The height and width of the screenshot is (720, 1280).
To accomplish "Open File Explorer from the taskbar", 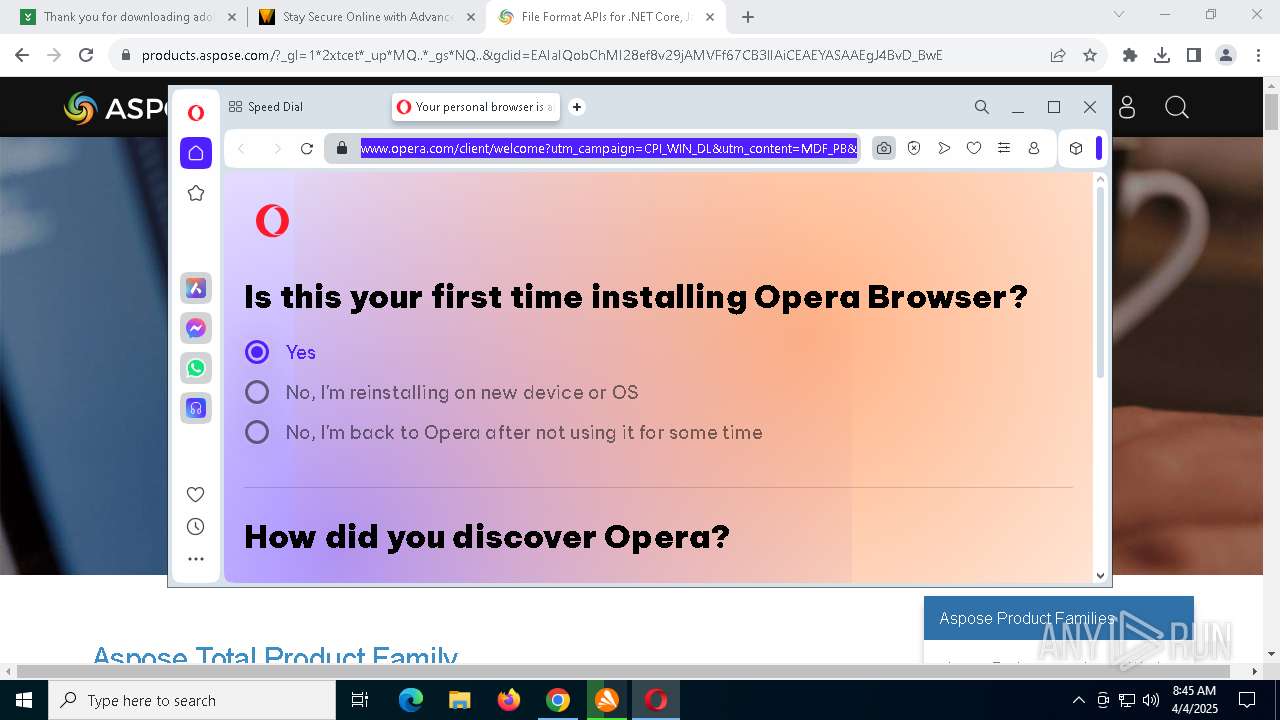I will click(x=460, y=700).
